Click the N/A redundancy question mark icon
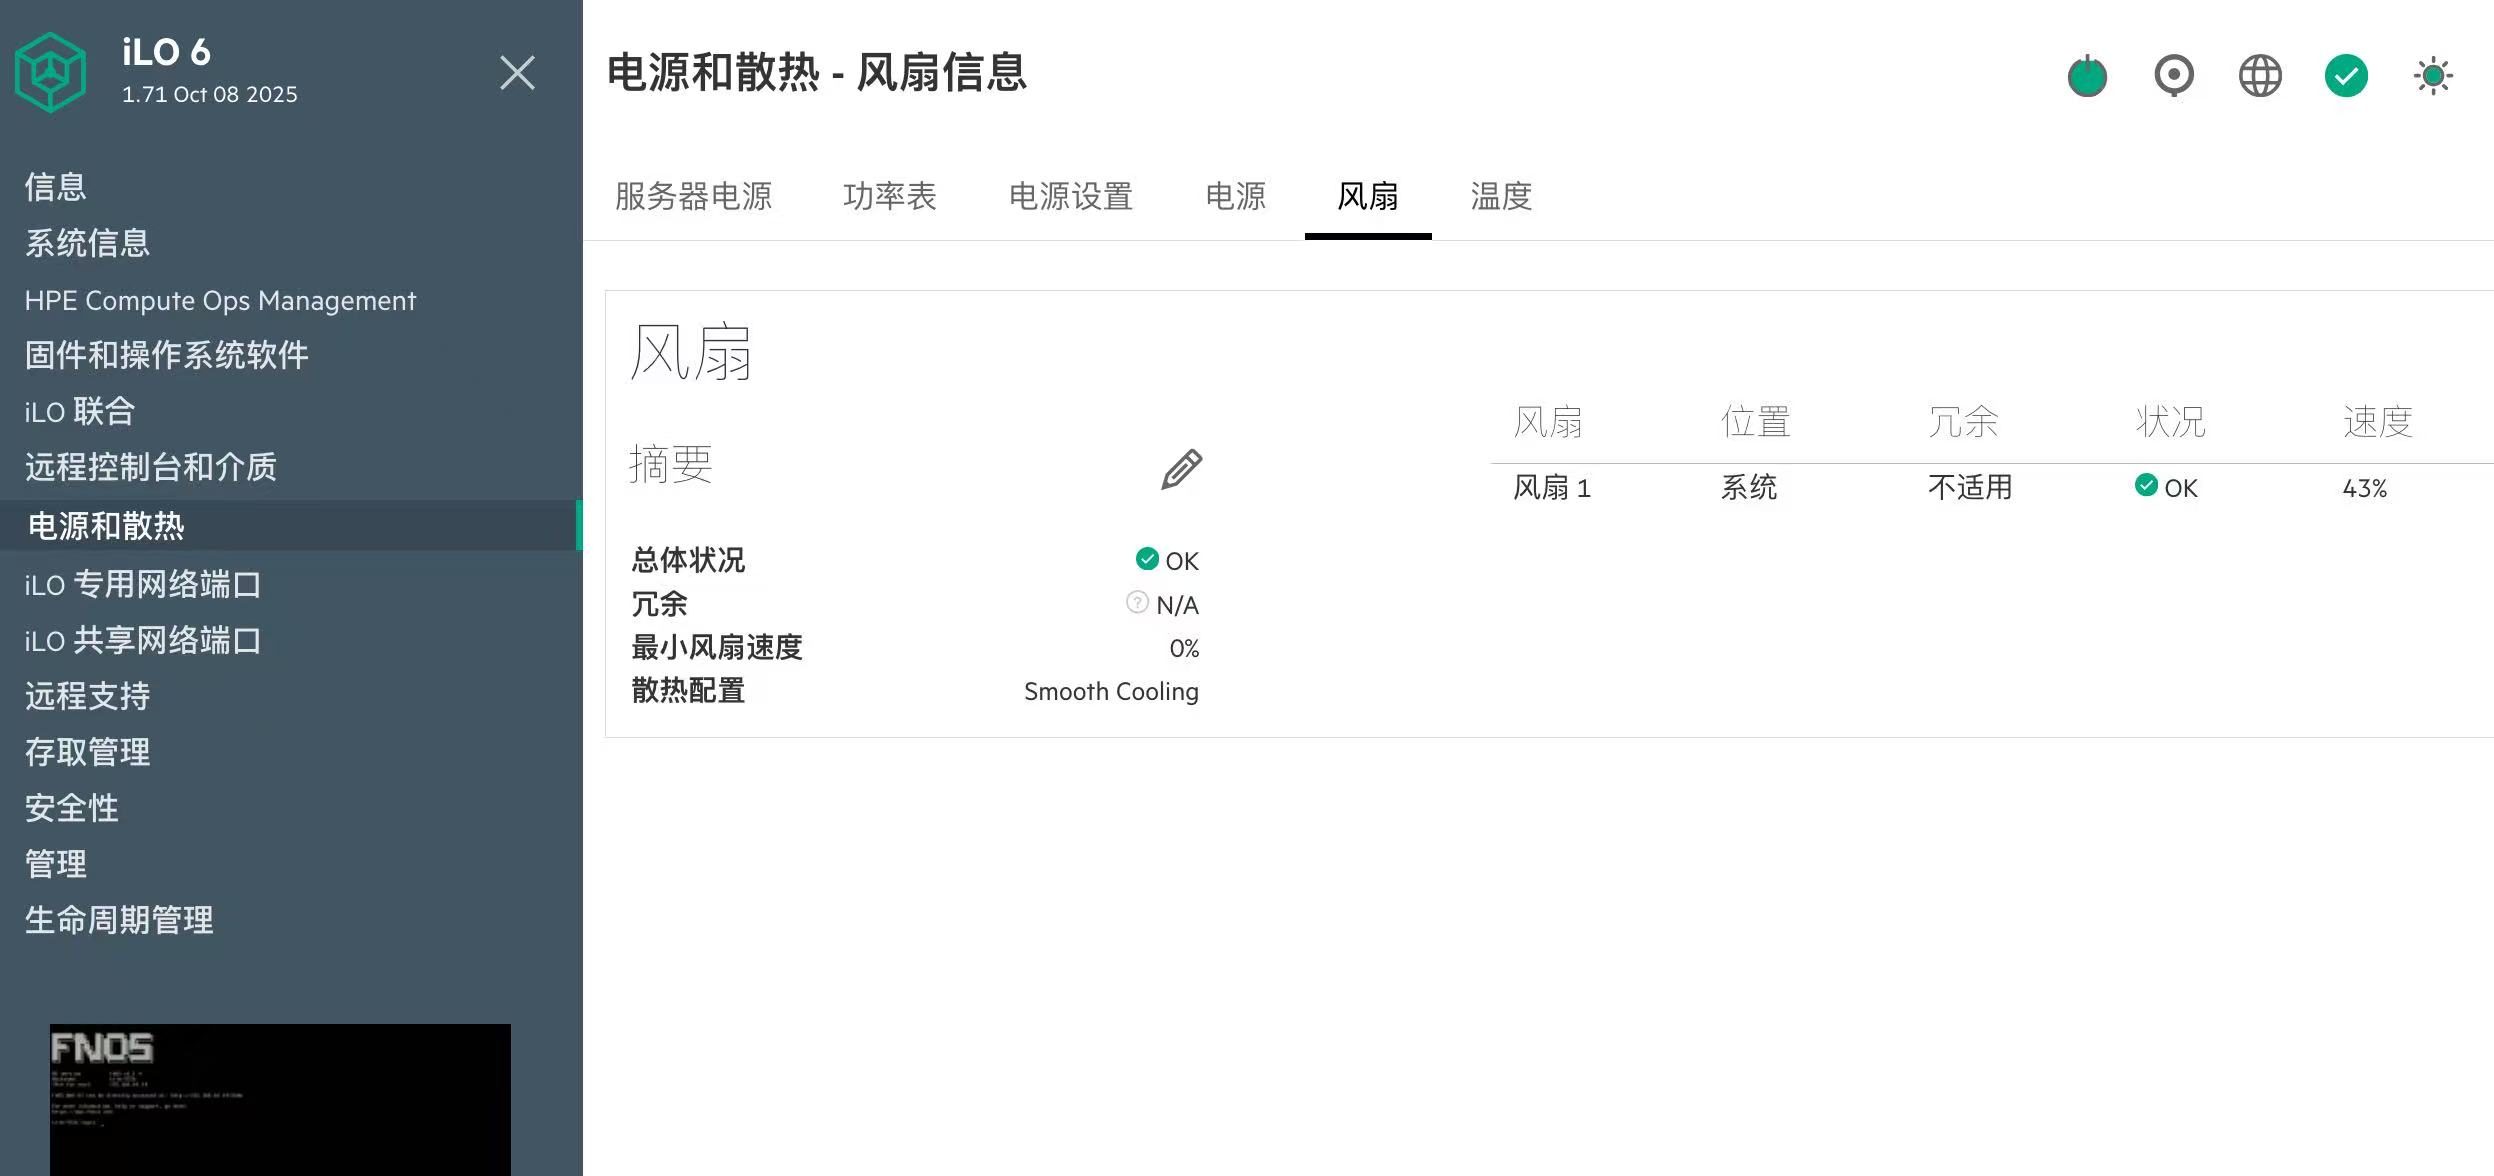Image resolution: width=2494 pixels, height=1176 pixels. (1137, 602)
